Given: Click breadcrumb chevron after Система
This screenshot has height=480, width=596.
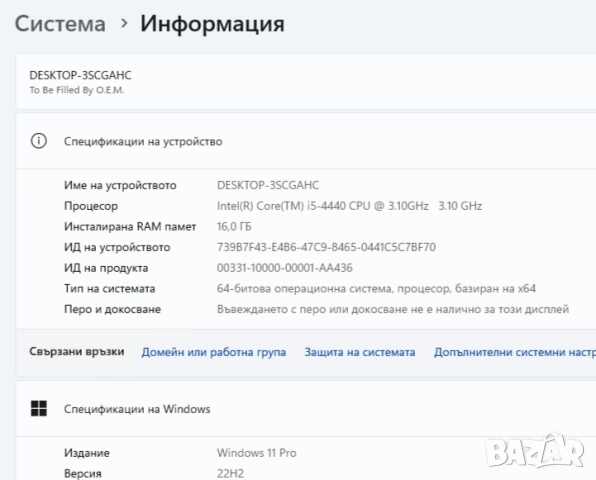Looking at the screenshot, I should coord(124,24).
